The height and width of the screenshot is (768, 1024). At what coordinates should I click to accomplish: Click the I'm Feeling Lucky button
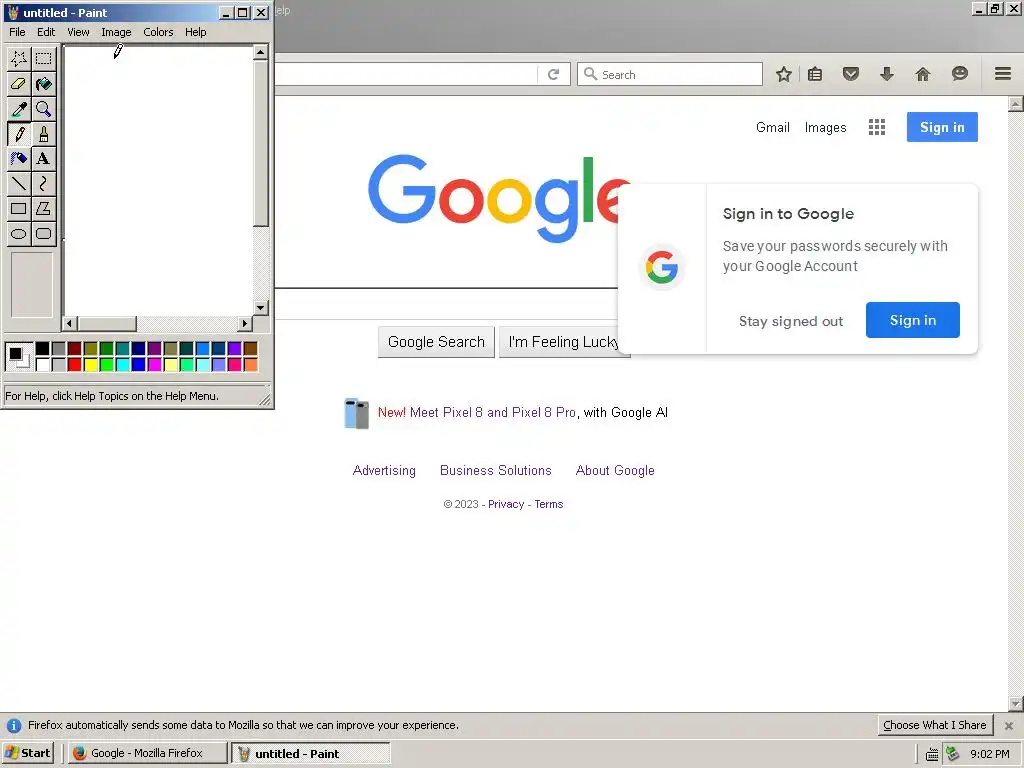563,342
